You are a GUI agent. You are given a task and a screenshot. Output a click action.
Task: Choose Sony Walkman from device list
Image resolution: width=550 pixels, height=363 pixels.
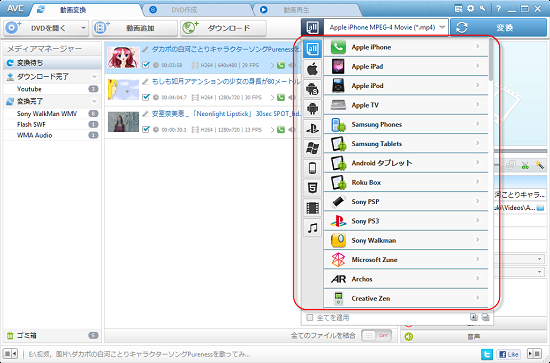[406, 240]
